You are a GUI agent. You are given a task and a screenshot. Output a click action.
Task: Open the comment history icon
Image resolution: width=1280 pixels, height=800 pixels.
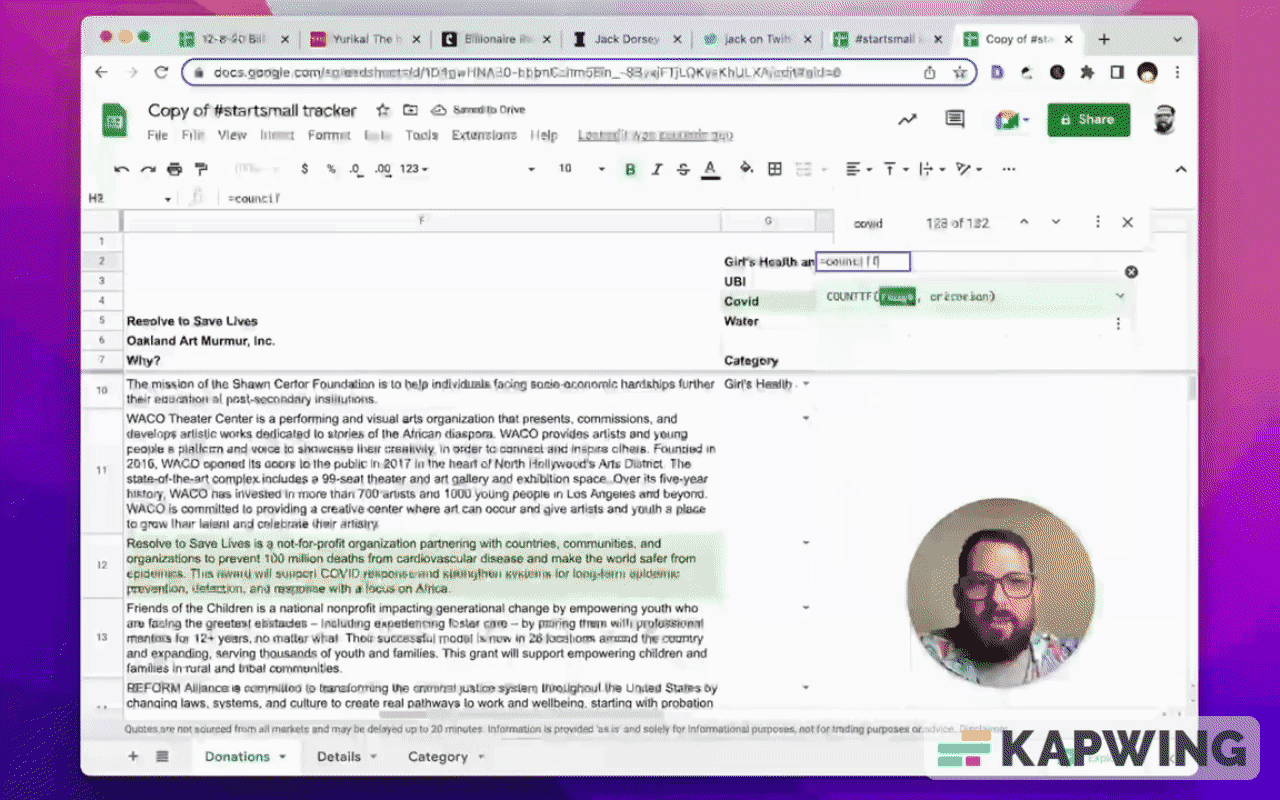955,120
